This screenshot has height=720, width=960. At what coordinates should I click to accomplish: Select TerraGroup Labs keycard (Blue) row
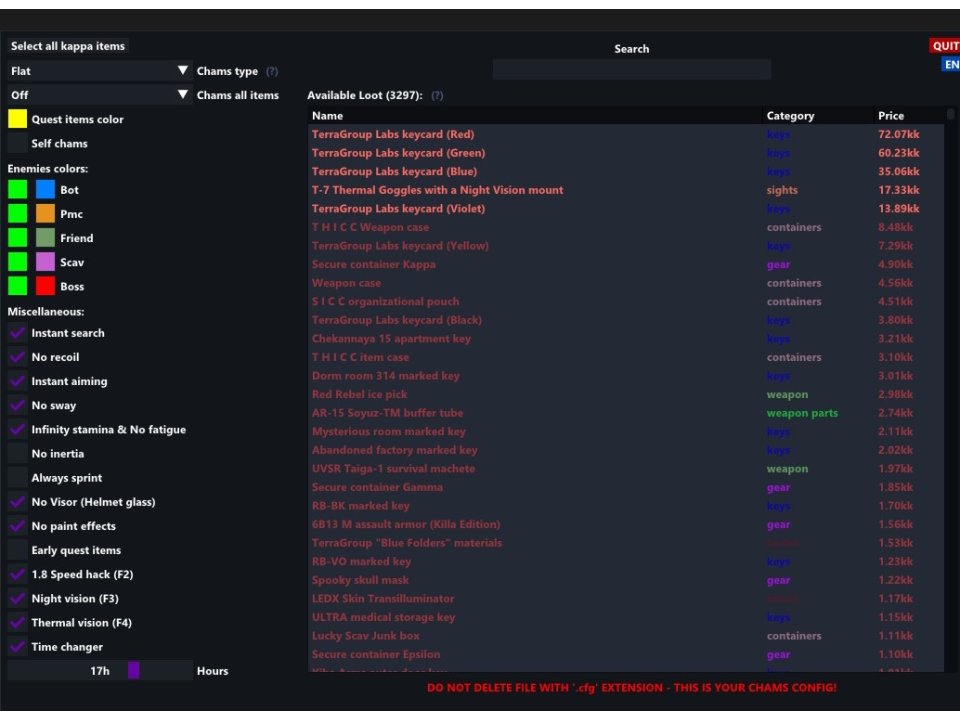(626, 171)
